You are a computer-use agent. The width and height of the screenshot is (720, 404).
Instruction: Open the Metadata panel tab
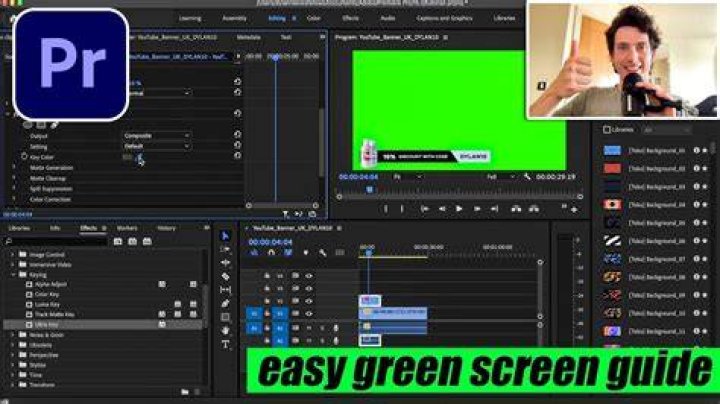[x=248, y=37]
